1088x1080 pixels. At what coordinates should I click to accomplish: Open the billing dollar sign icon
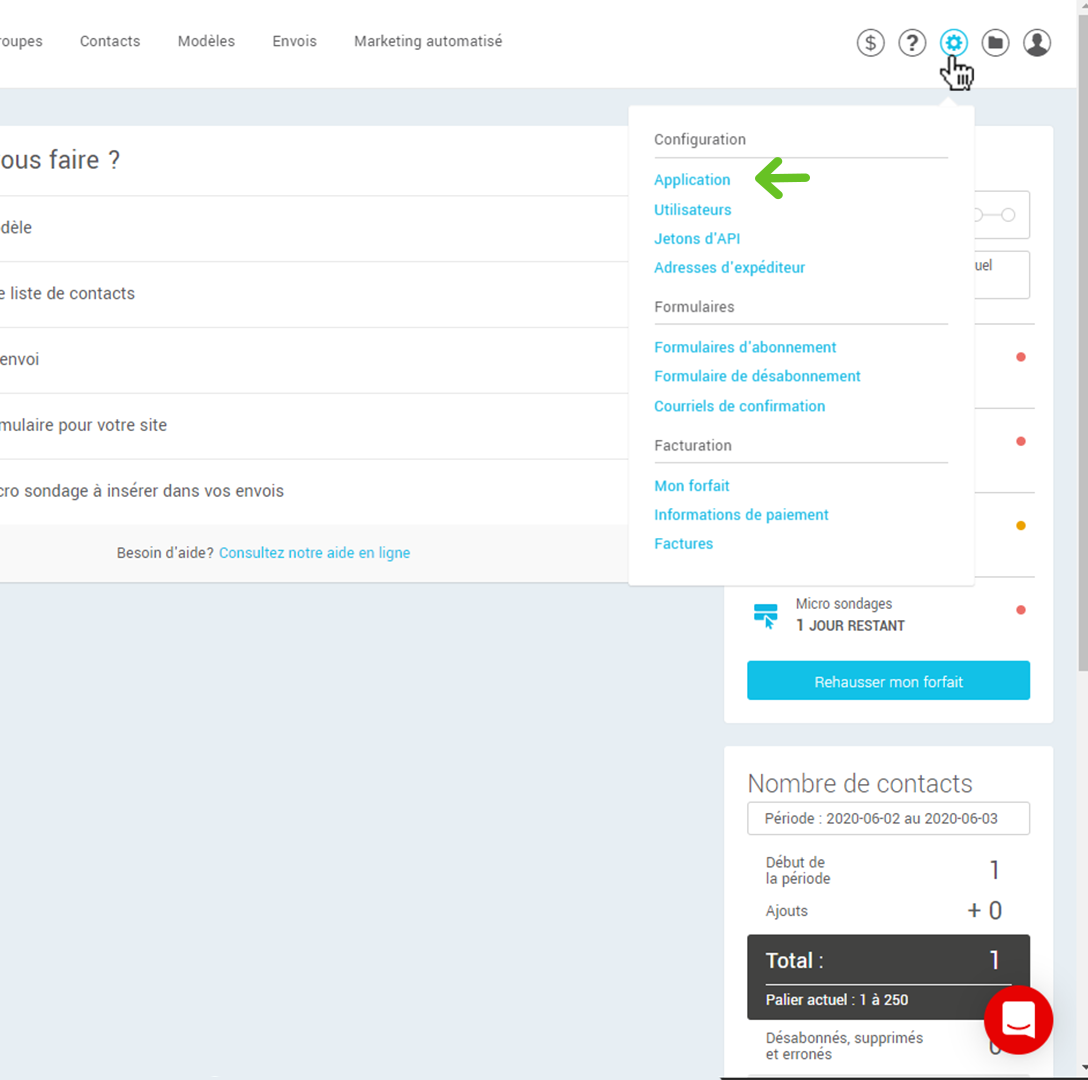[x=870, y=42]
